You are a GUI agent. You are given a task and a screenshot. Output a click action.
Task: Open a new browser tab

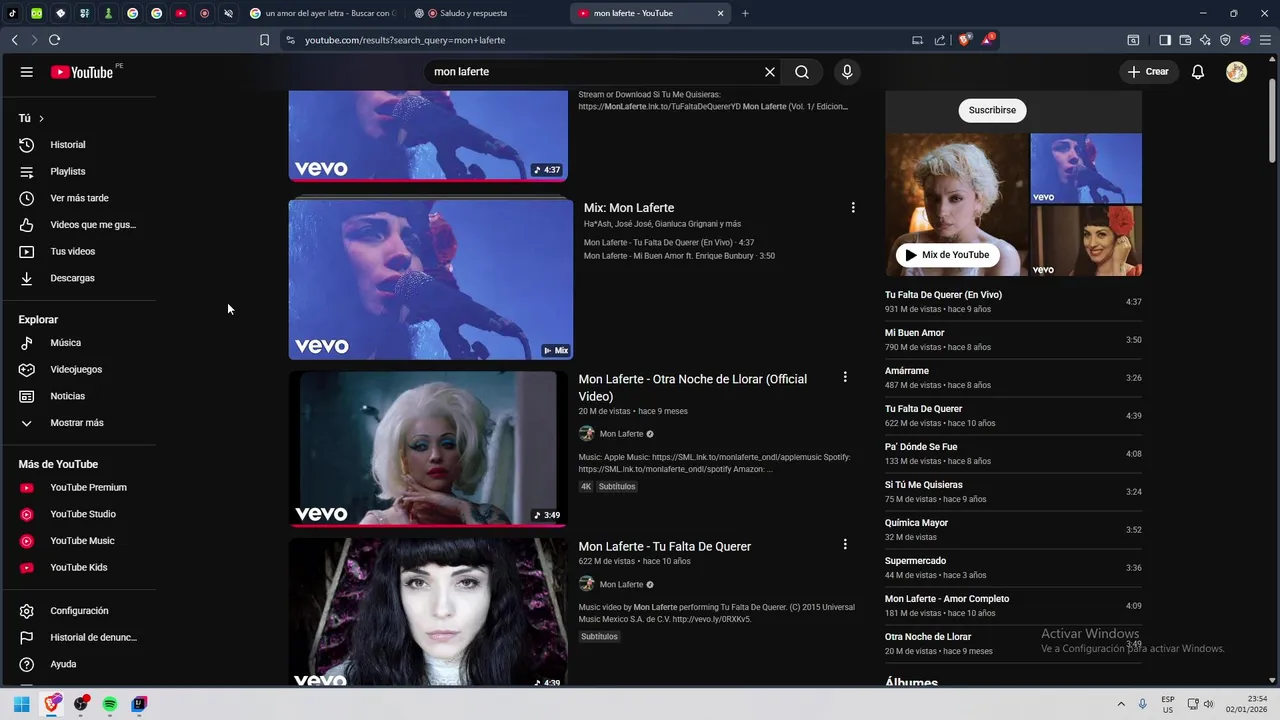745,13
